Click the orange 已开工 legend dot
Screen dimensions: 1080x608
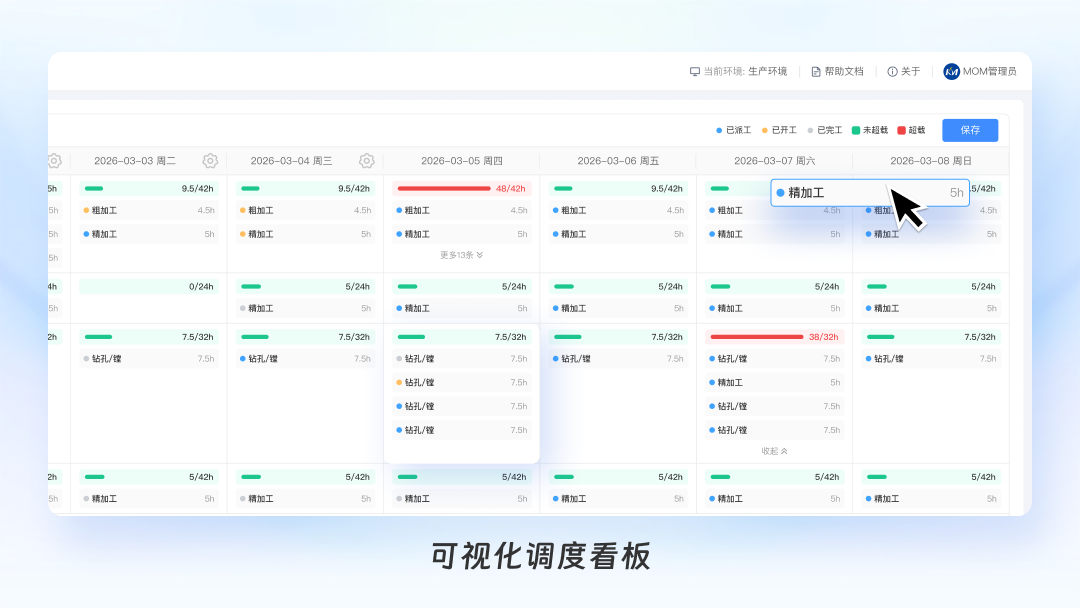[765, 130]
